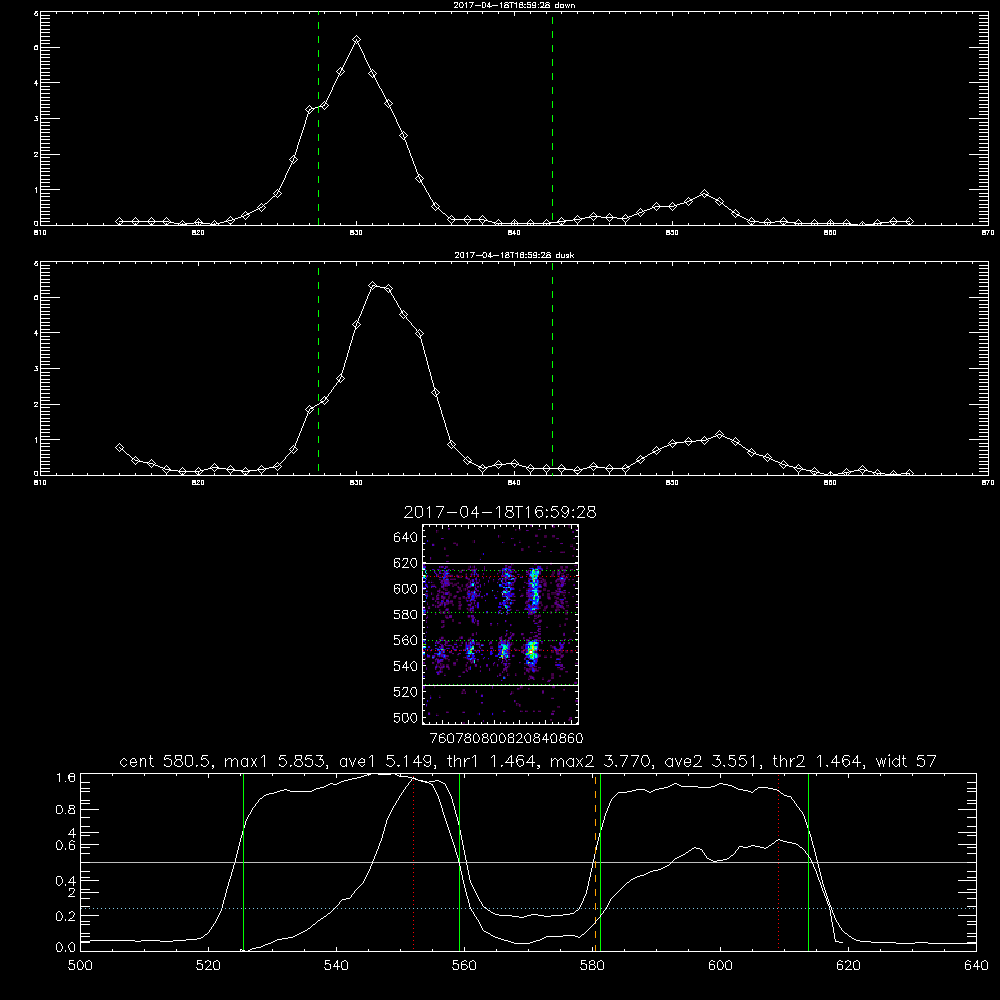Click bottom plot x-axis label 560

[x=464, y=966]
